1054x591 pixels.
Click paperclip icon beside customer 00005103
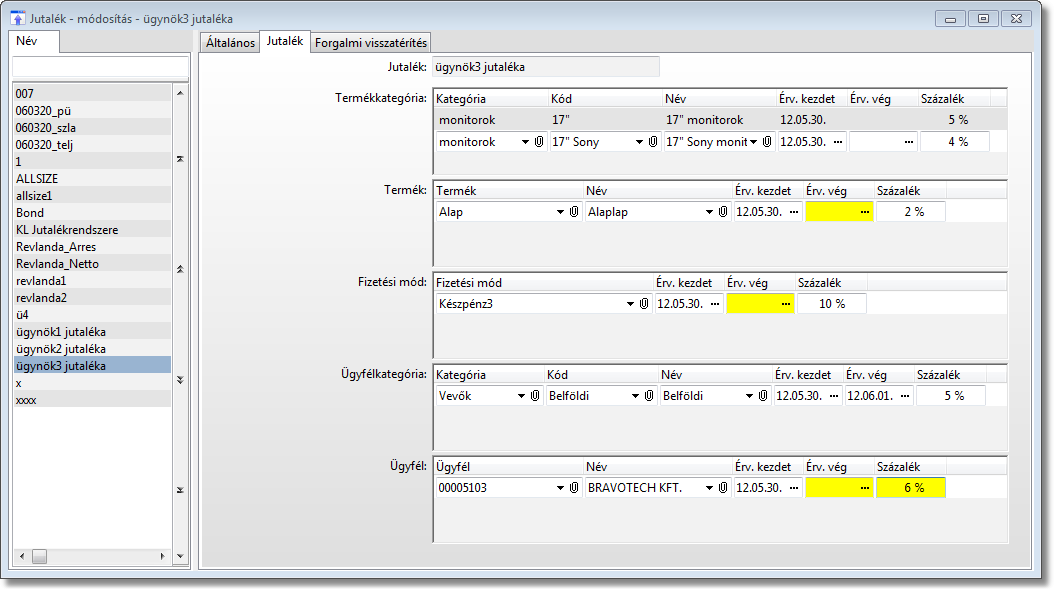coord(574,488)
